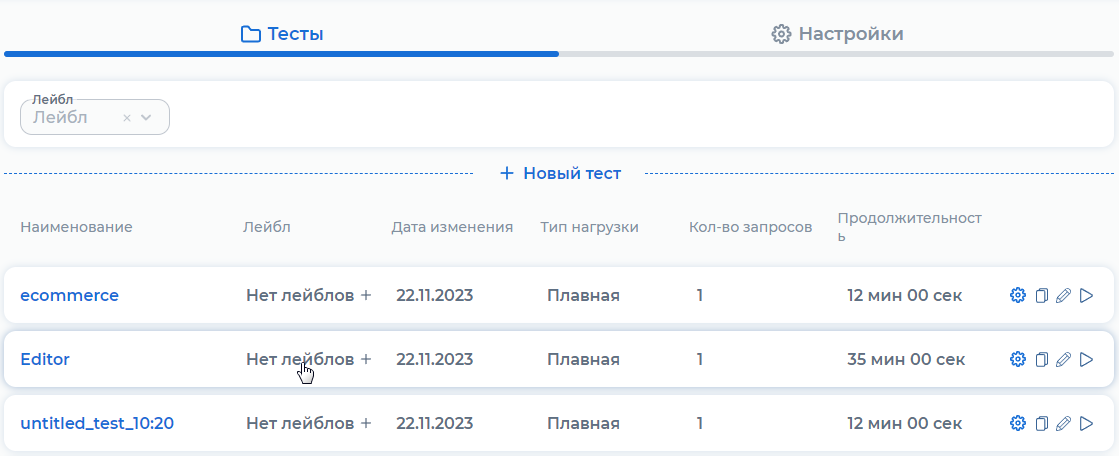Open the ecommerce test link
The width and height of the screenshot is (1119, 456).
tap(69, 295)
